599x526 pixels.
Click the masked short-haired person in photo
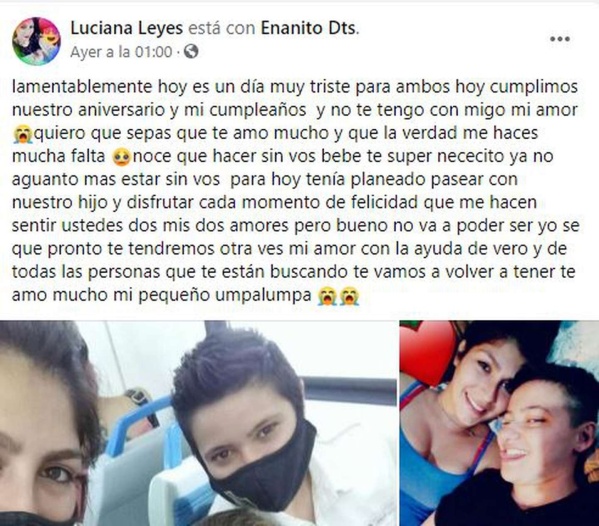[x=246, y=422]
